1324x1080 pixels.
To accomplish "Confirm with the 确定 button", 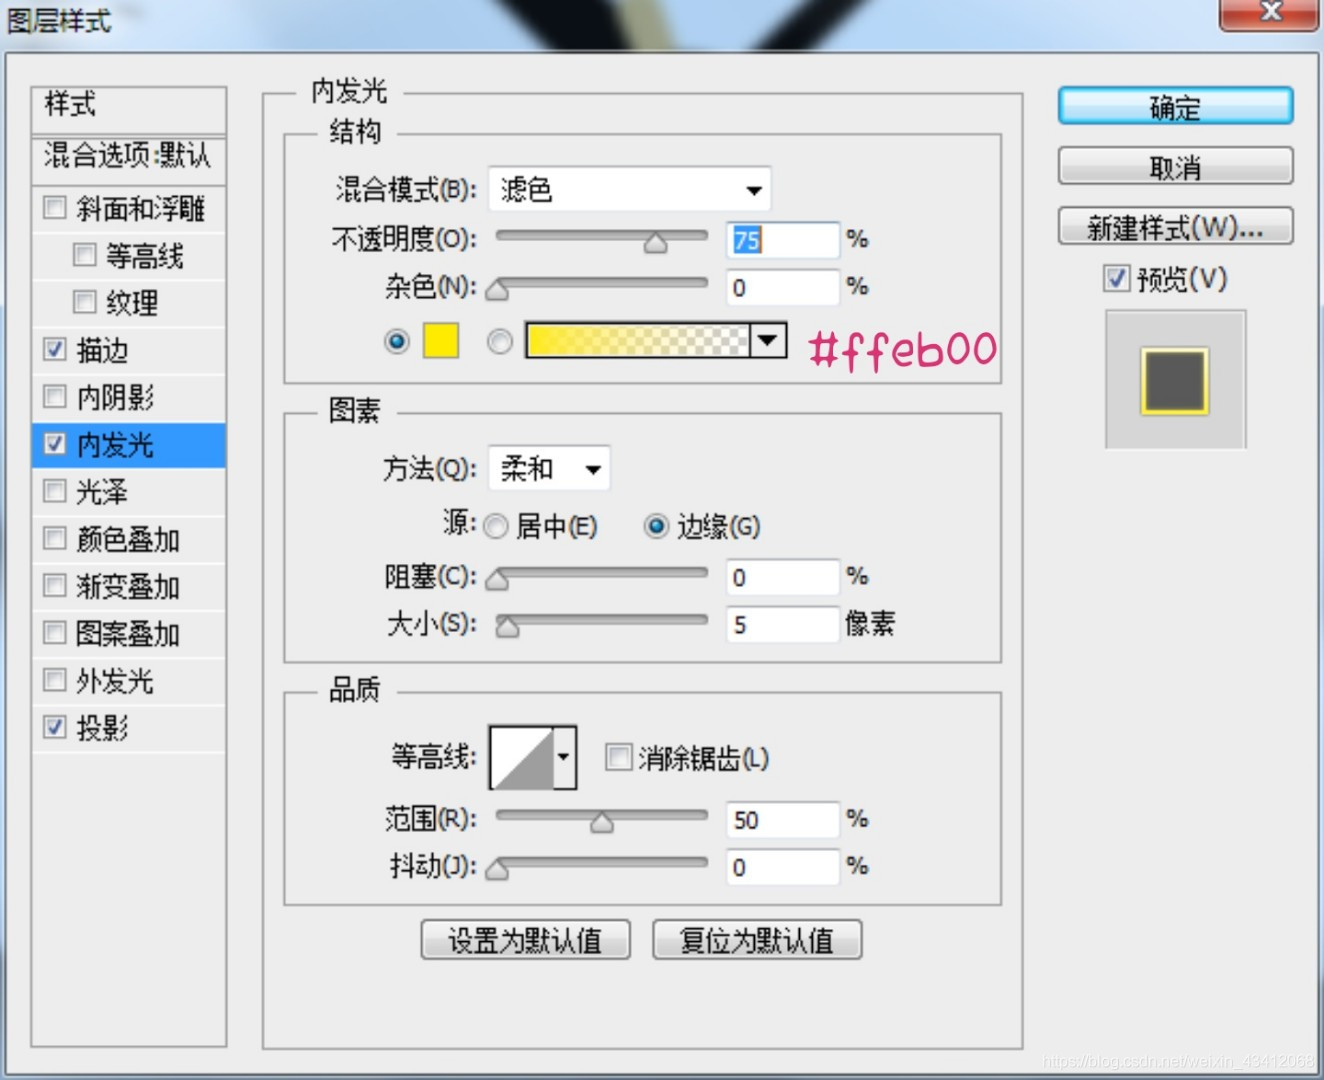I will pos(1175,107).
